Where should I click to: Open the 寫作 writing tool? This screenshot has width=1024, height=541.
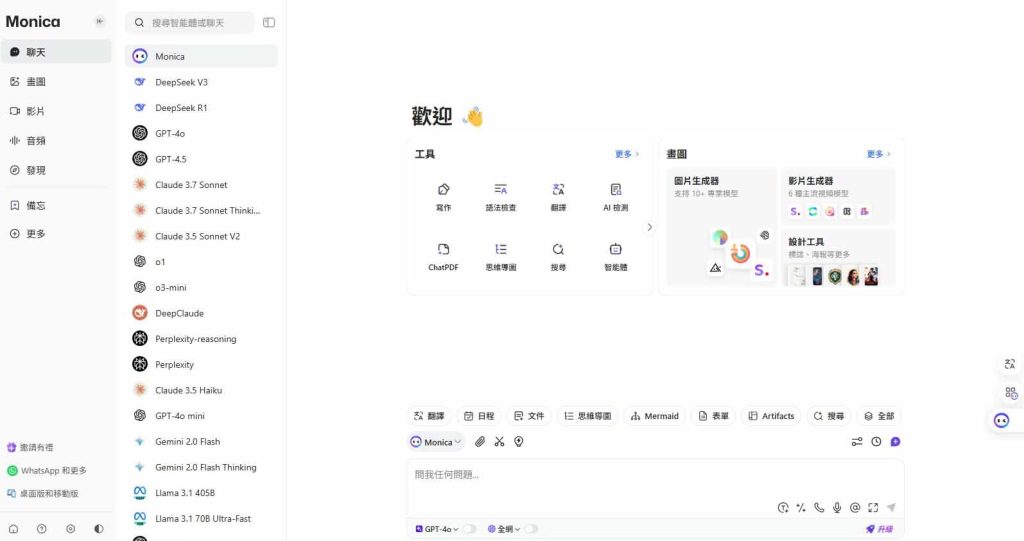pyautogui.click(x=443, y=195)
